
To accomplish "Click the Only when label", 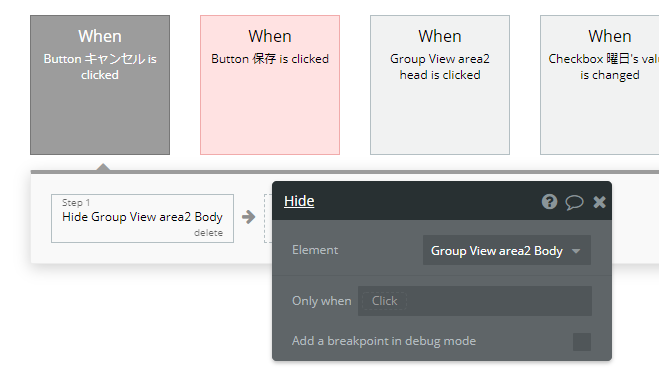I will [322, 301].
